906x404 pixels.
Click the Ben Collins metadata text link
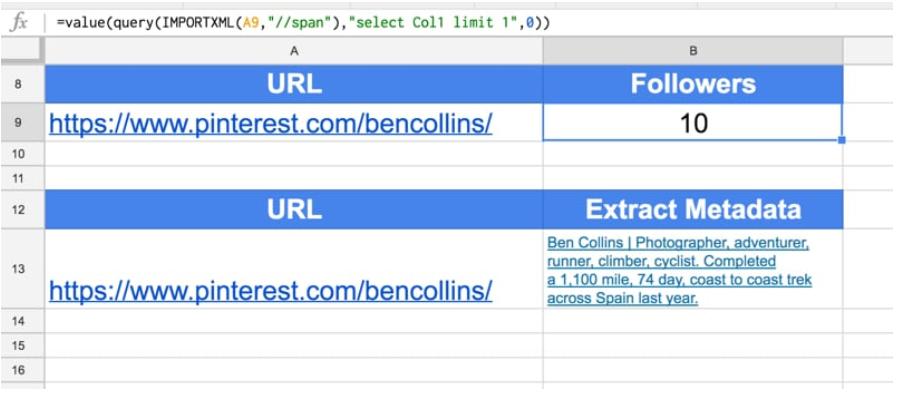pyautogui.click(x=680, y=270)
